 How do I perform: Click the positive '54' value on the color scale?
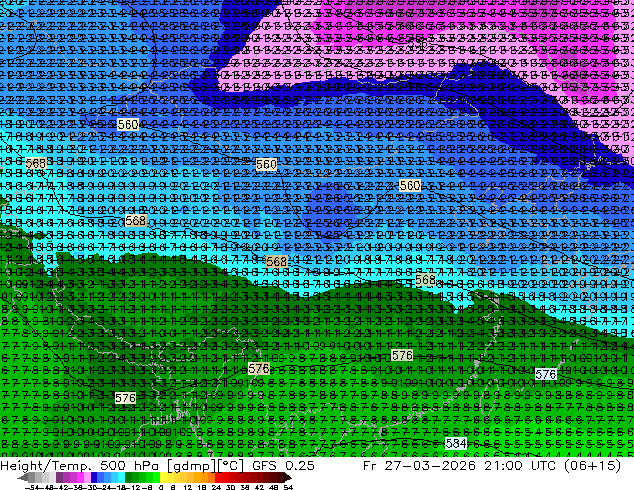click(x=288, y=487)
